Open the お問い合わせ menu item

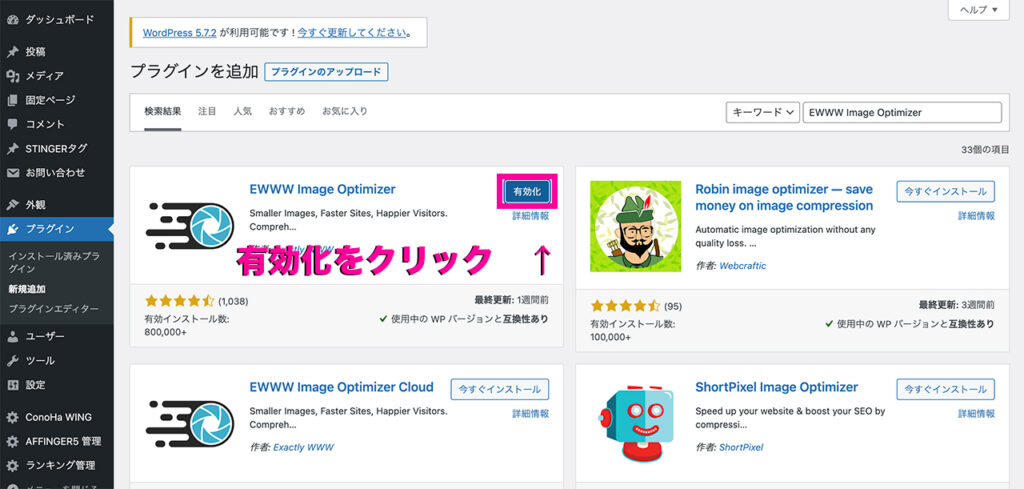point(57,173)
